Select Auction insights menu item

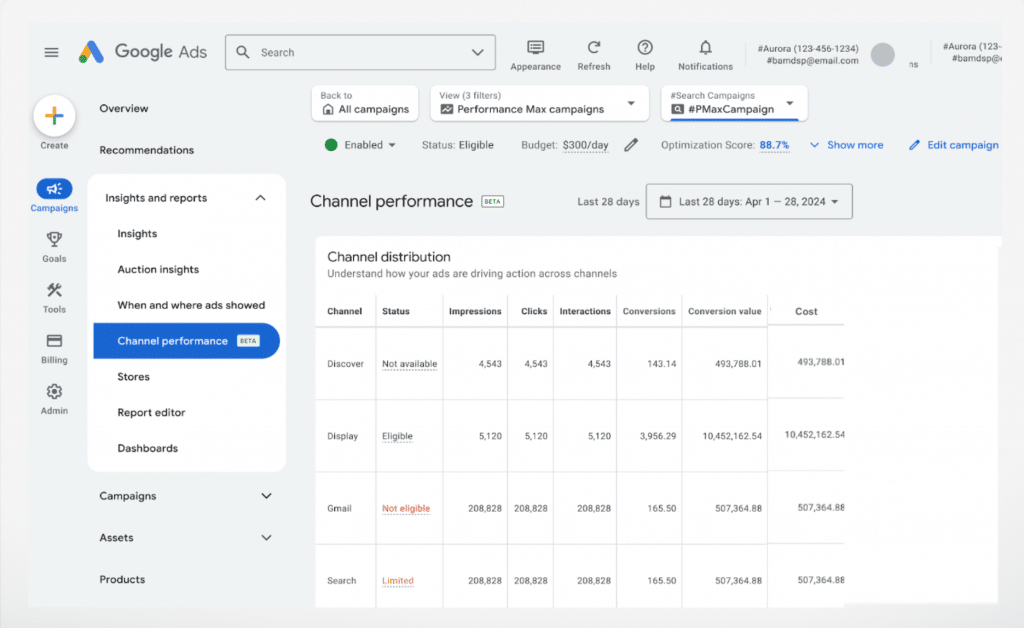tap(158, 270)
